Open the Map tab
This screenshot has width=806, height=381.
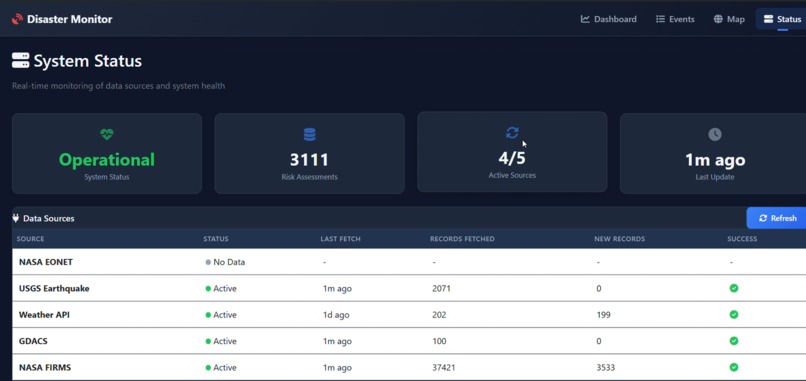tap(729, 19)
